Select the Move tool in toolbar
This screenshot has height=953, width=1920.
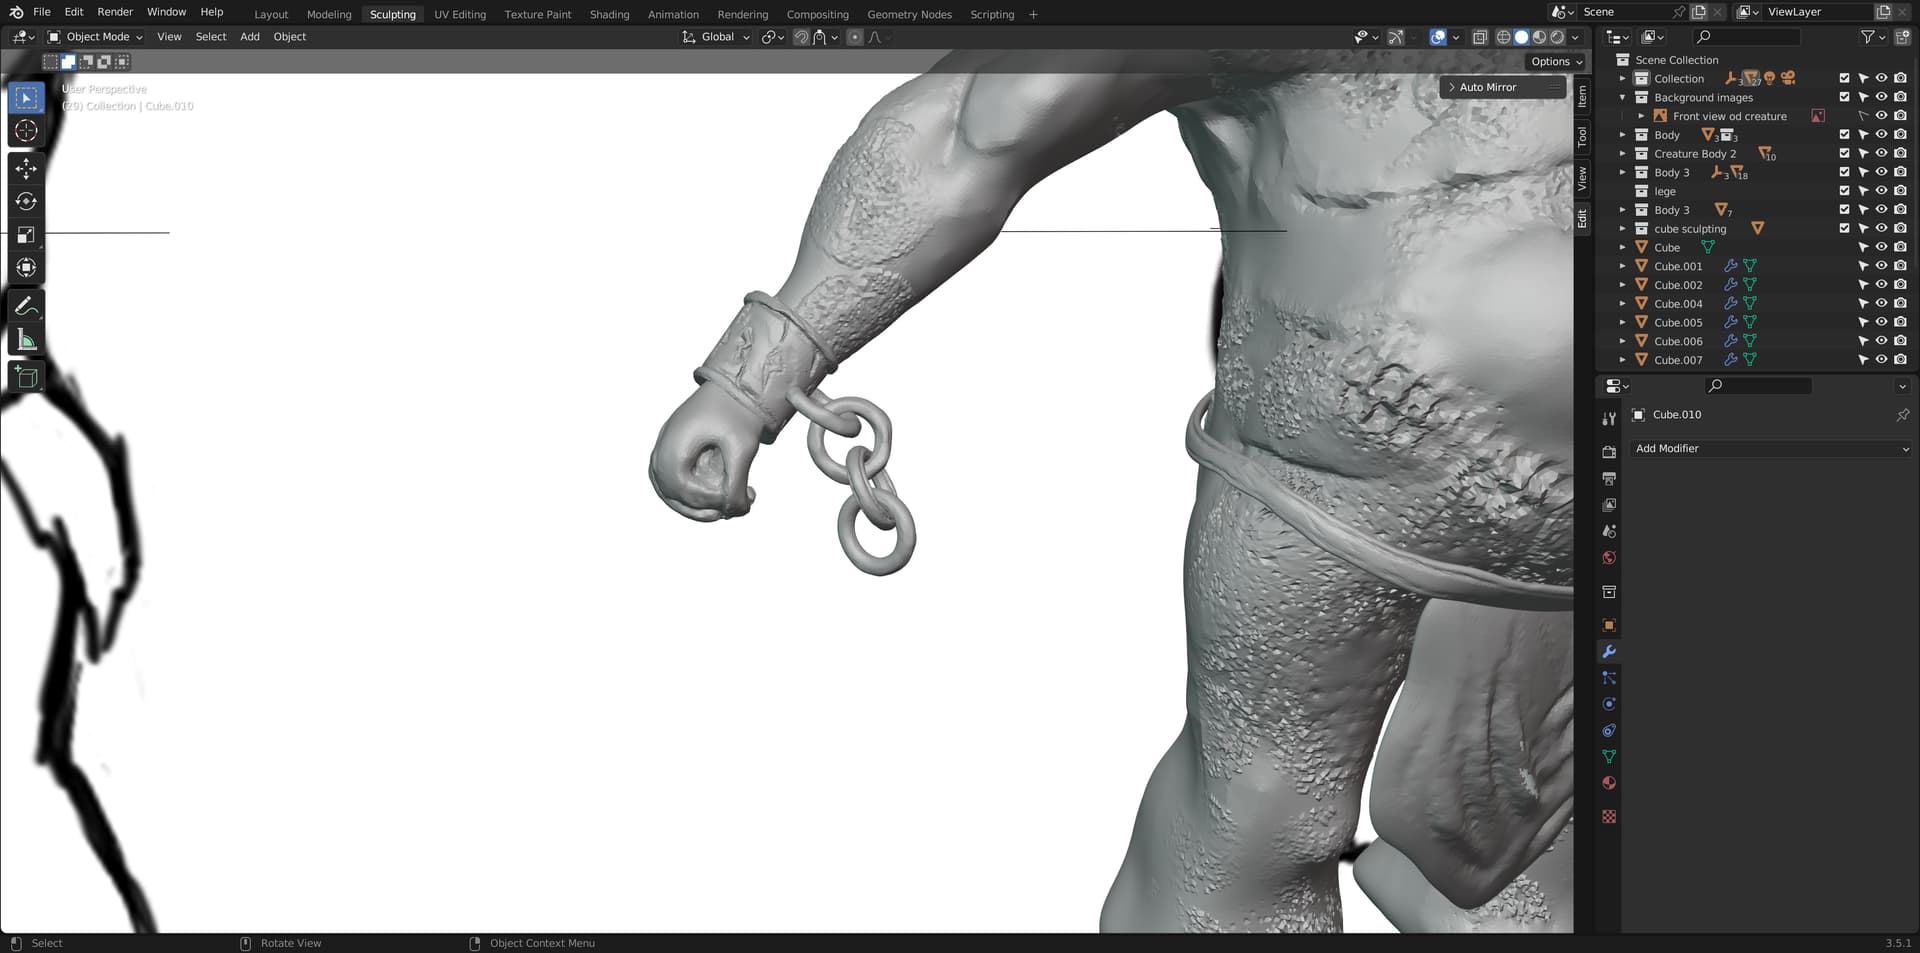26,168
